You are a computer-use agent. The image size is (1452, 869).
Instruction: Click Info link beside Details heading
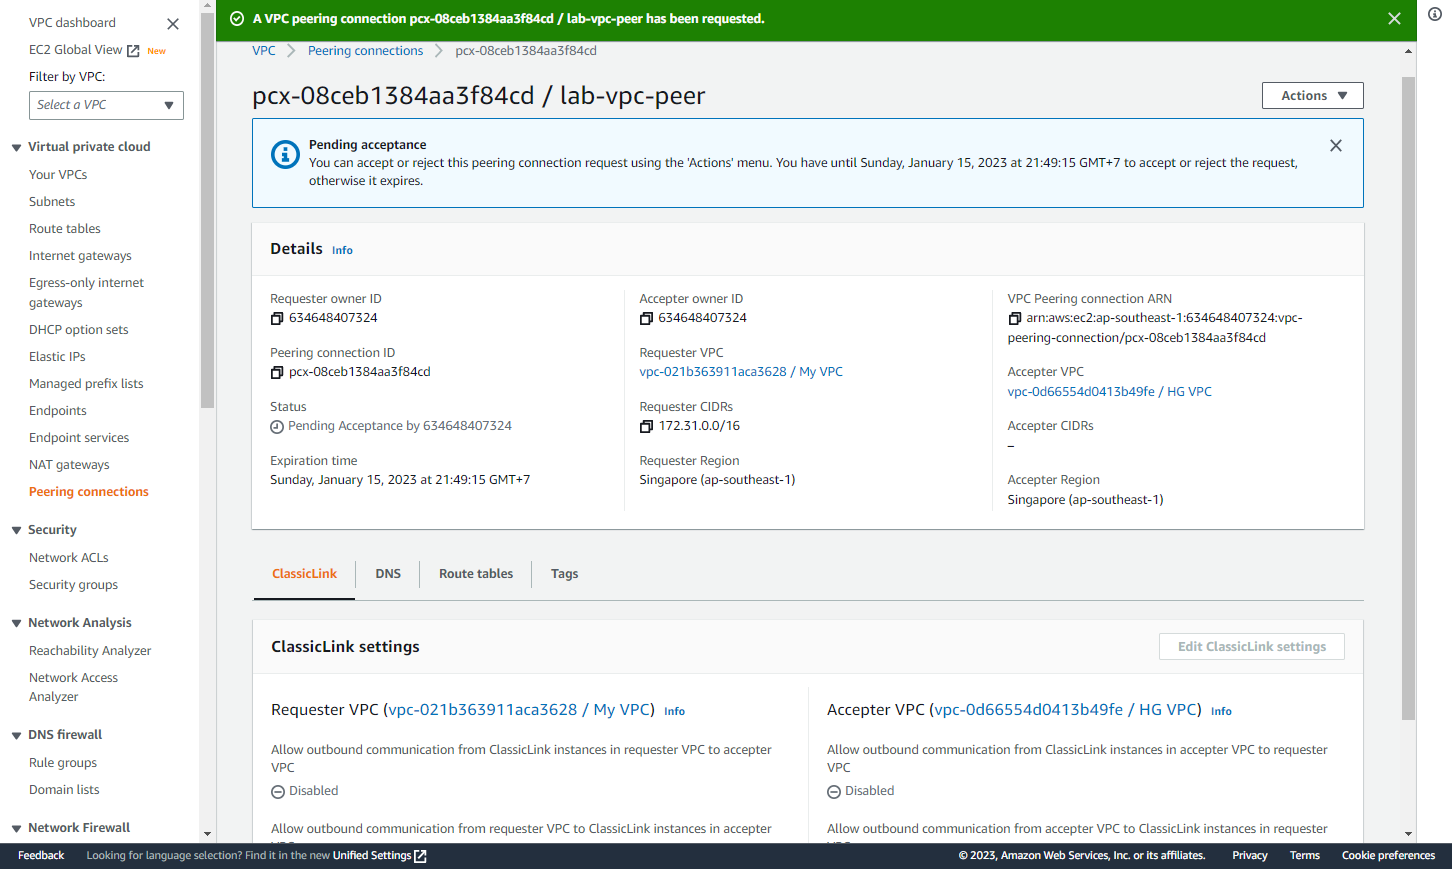tap(342, 250)
